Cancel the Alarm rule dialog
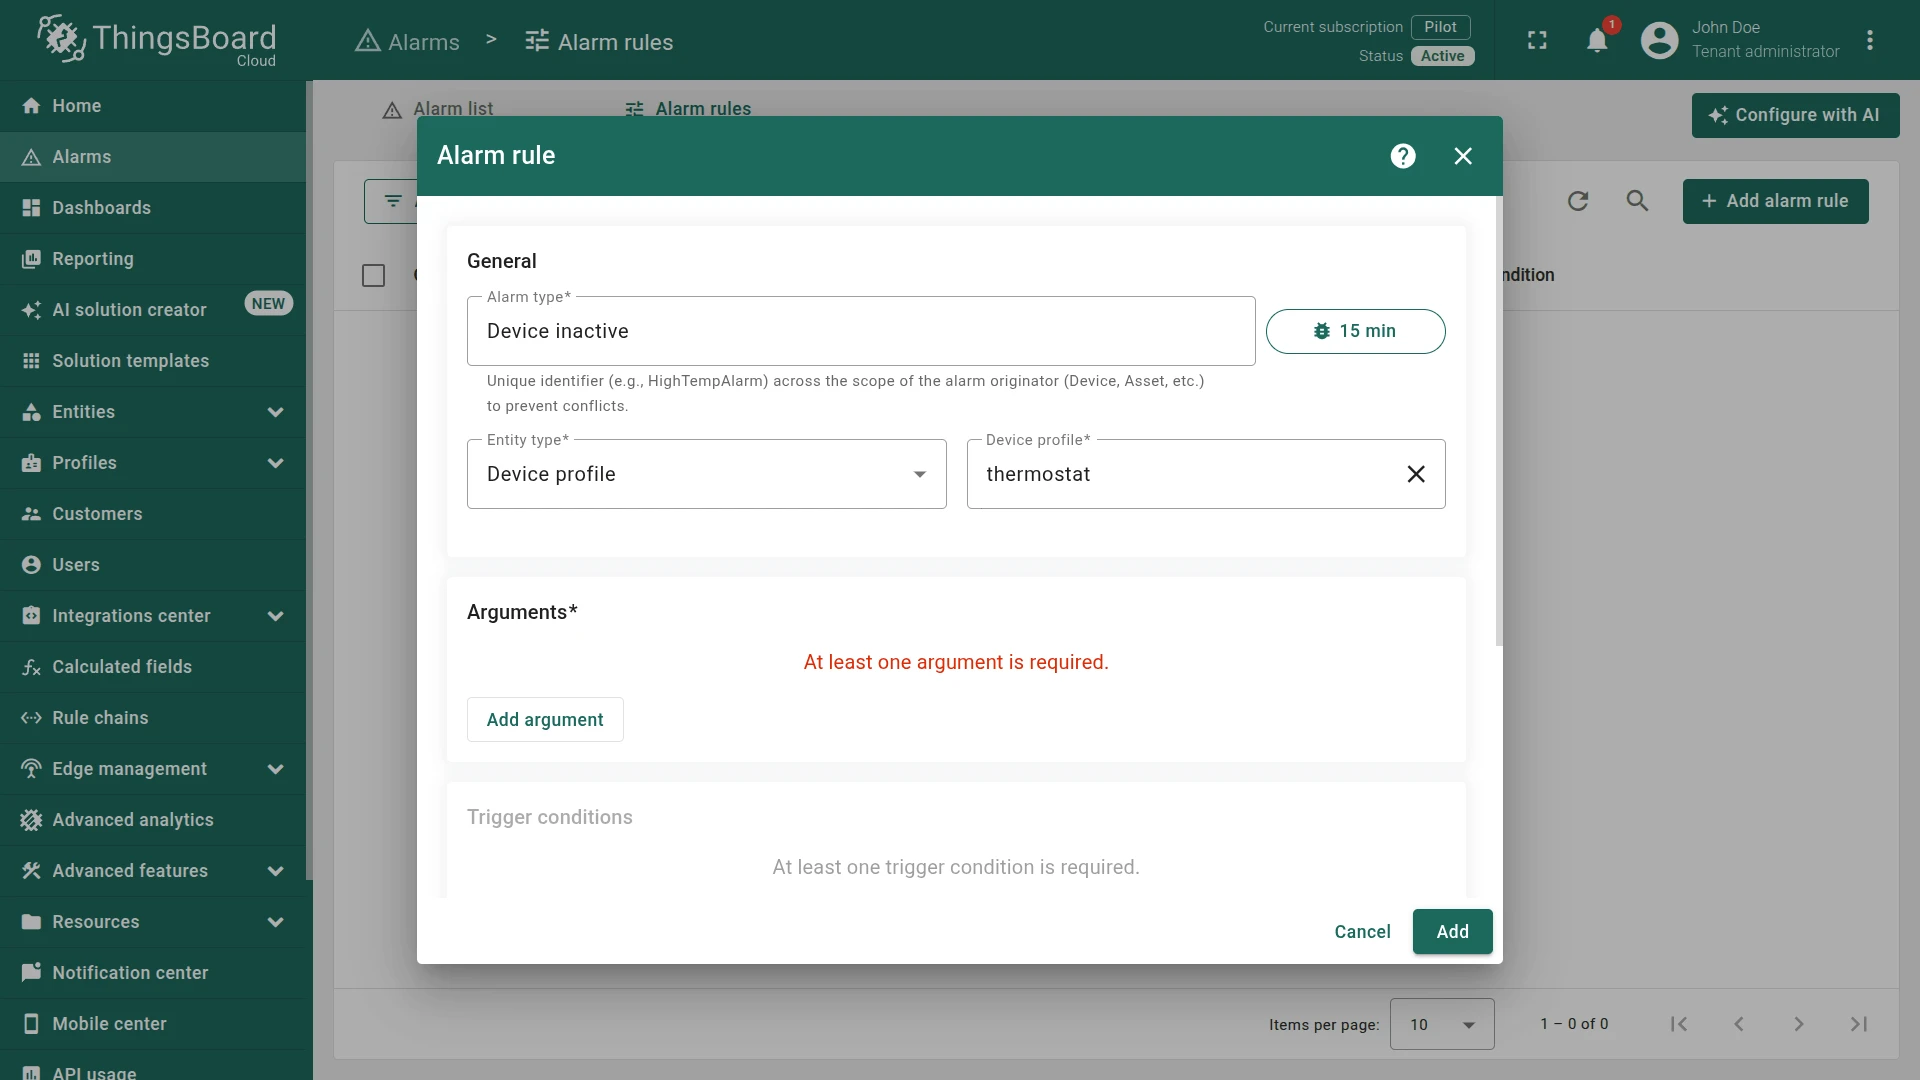 coord(1362,932)
